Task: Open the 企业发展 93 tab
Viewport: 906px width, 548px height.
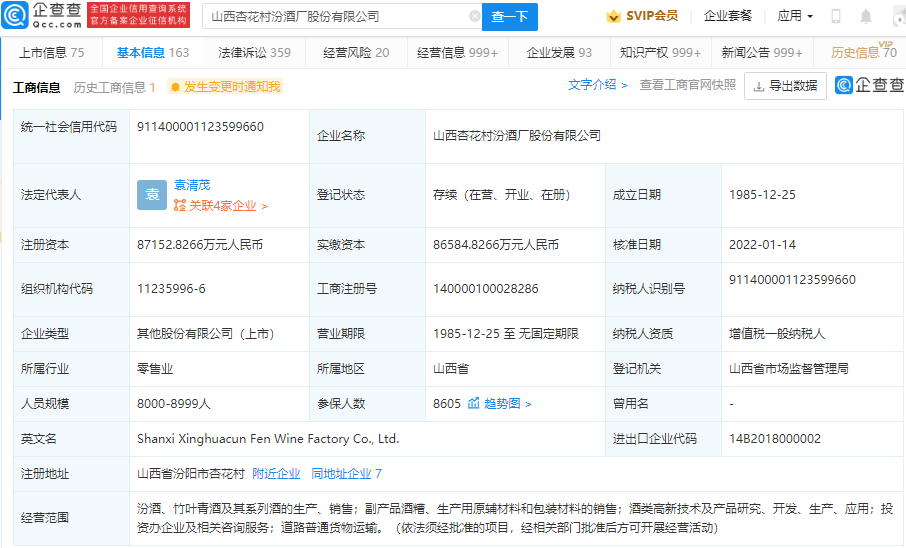Action: coord(559,53)
